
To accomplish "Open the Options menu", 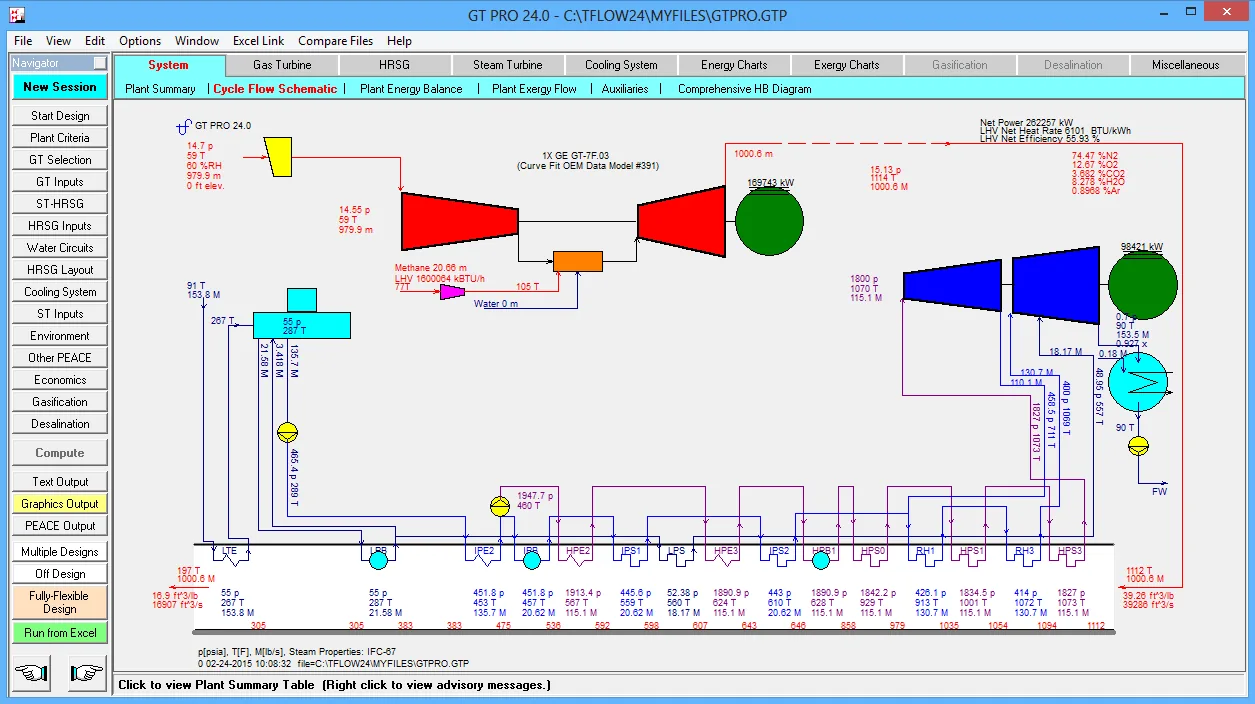I will click(x=140, y=41).
